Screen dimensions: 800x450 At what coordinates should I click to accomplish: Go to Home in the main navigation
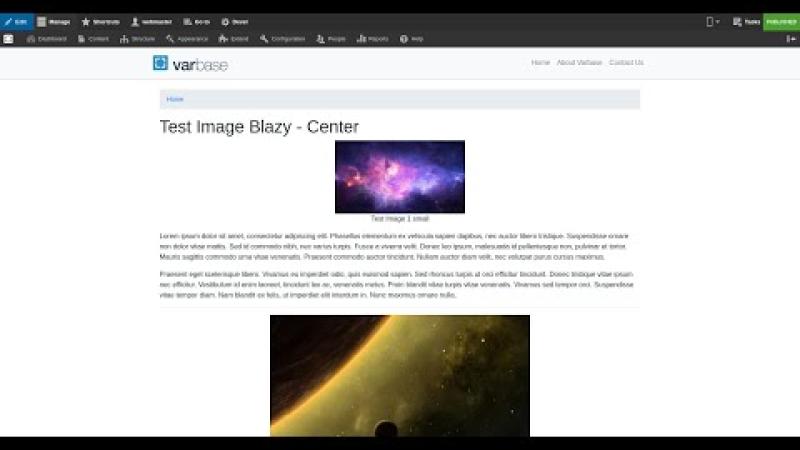click(540, 62)
